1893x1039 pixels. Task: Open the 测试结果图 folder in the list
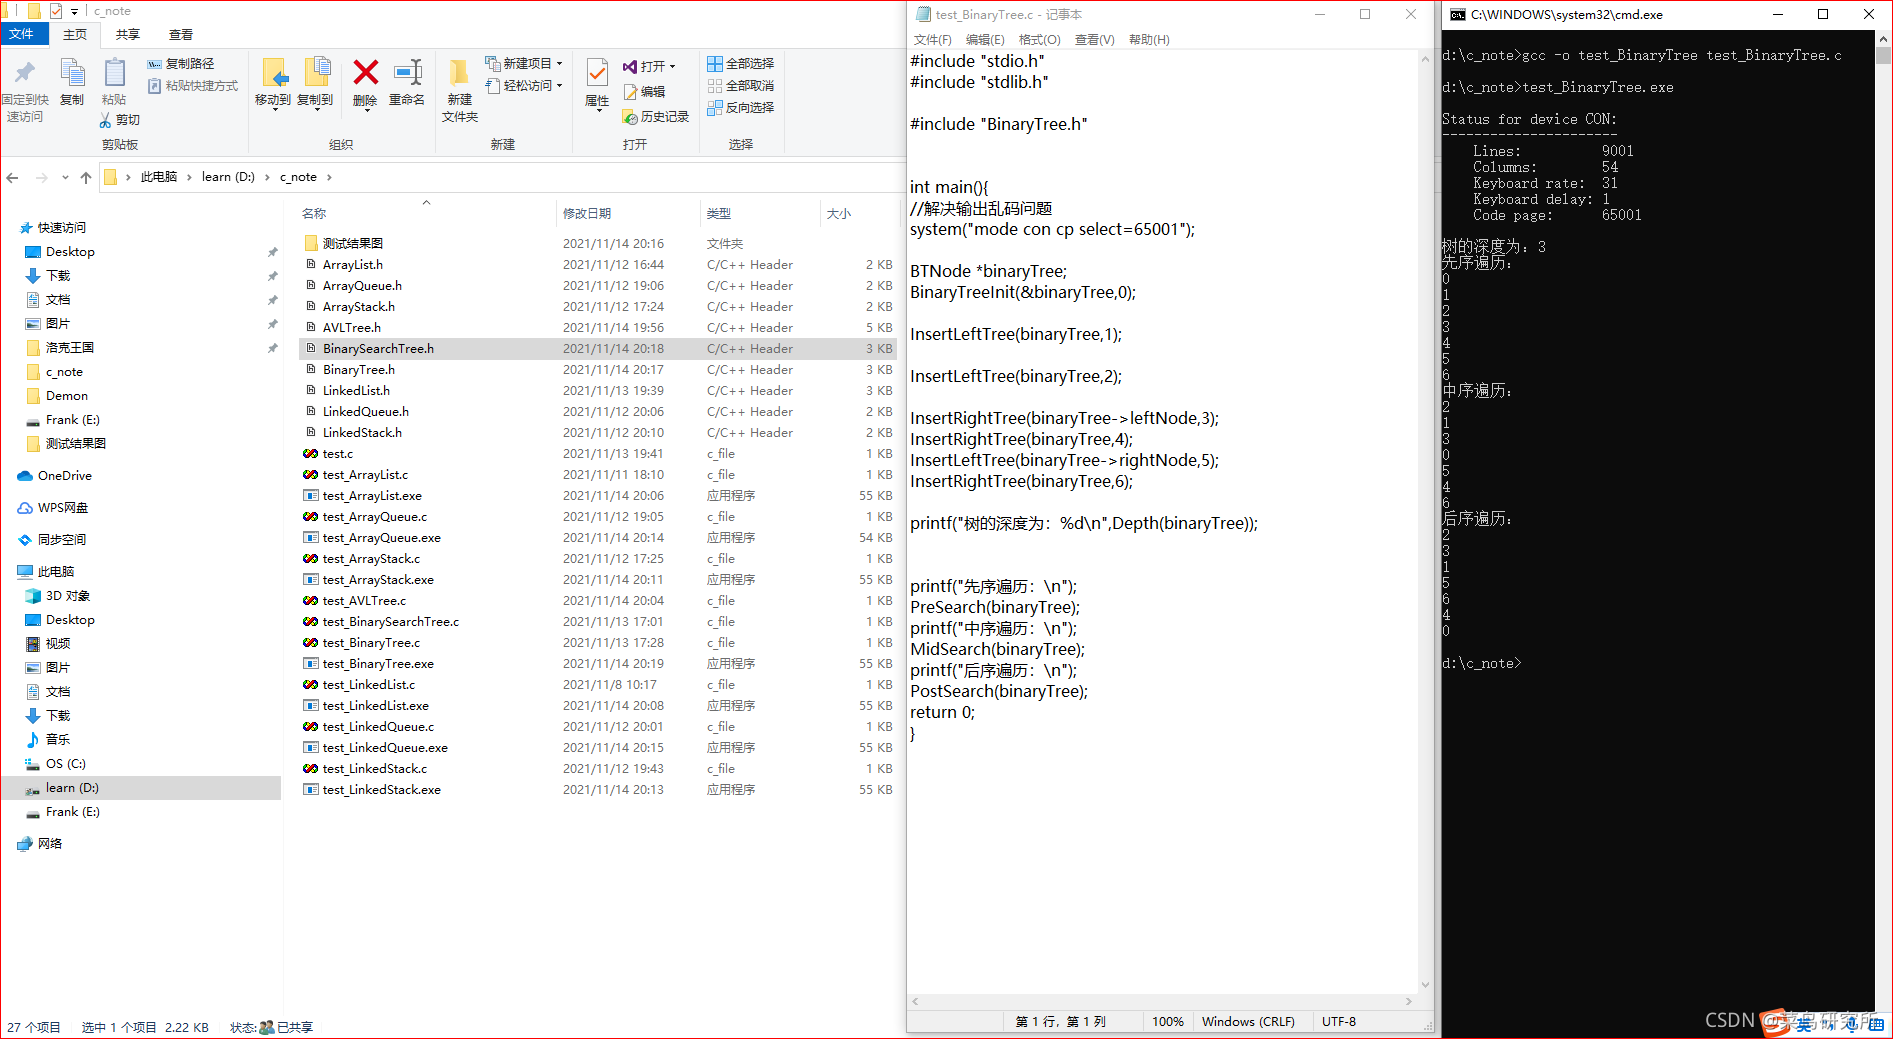pos(353,244)
